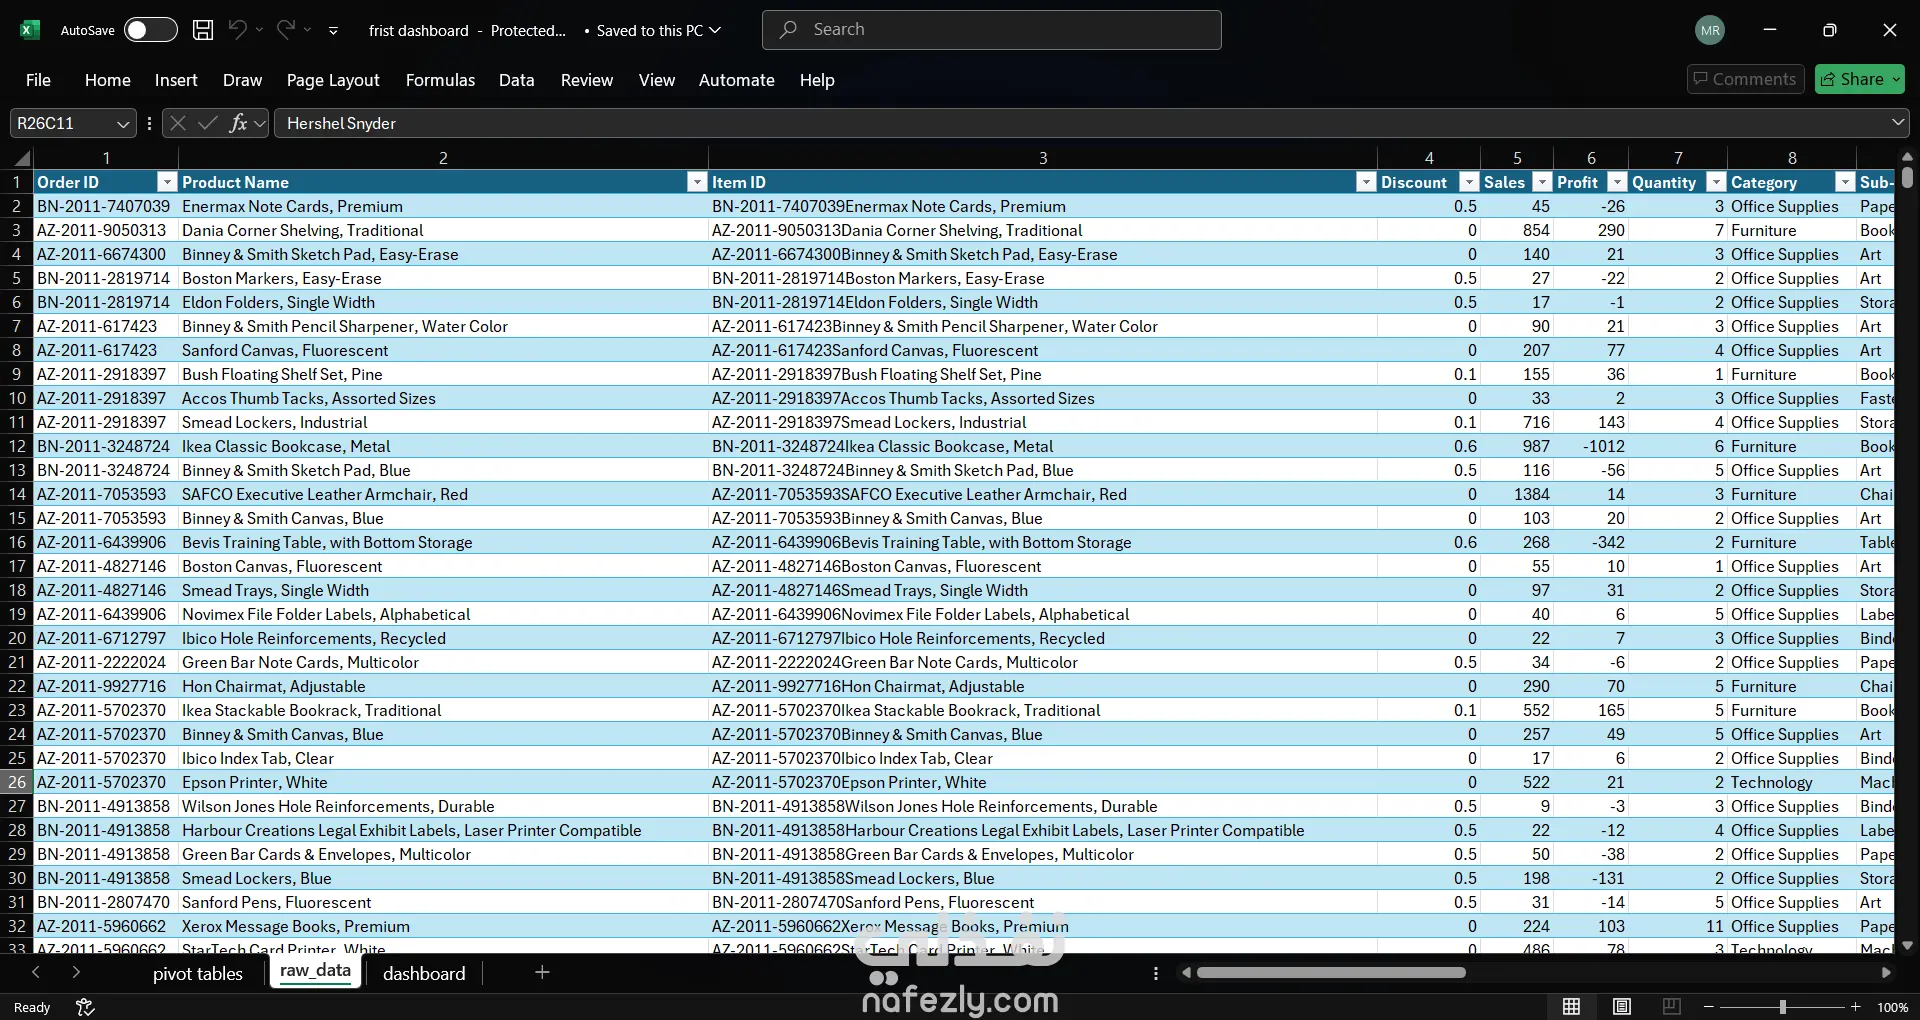The height and width of the screenshot is (1020, 1920).
Task: Click the horizontal scroll right arrow
Action: coord(1886,972)
